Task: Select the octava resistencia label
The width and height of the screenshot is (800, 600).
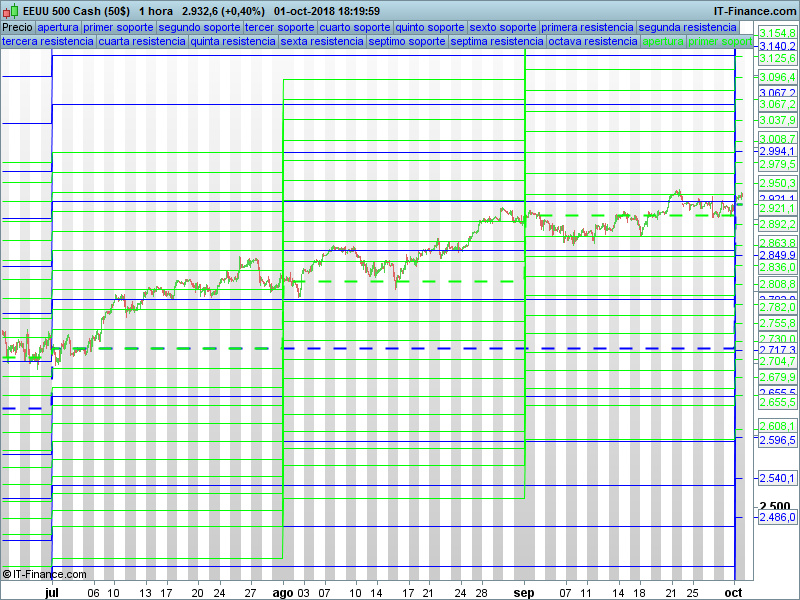Action: click(x=593, y=41)
